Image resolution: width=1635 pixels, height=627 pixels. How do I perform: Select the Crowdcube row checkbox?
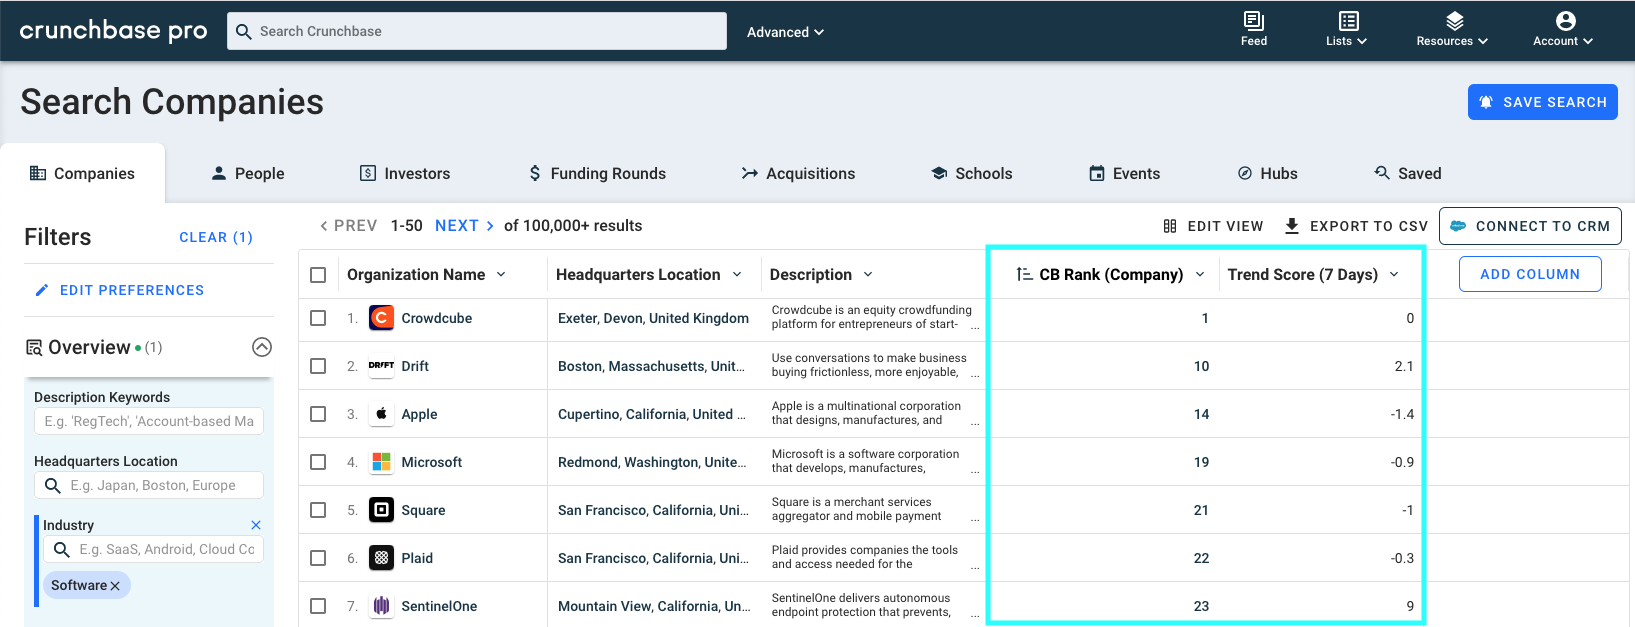click(x=318, y=318)
